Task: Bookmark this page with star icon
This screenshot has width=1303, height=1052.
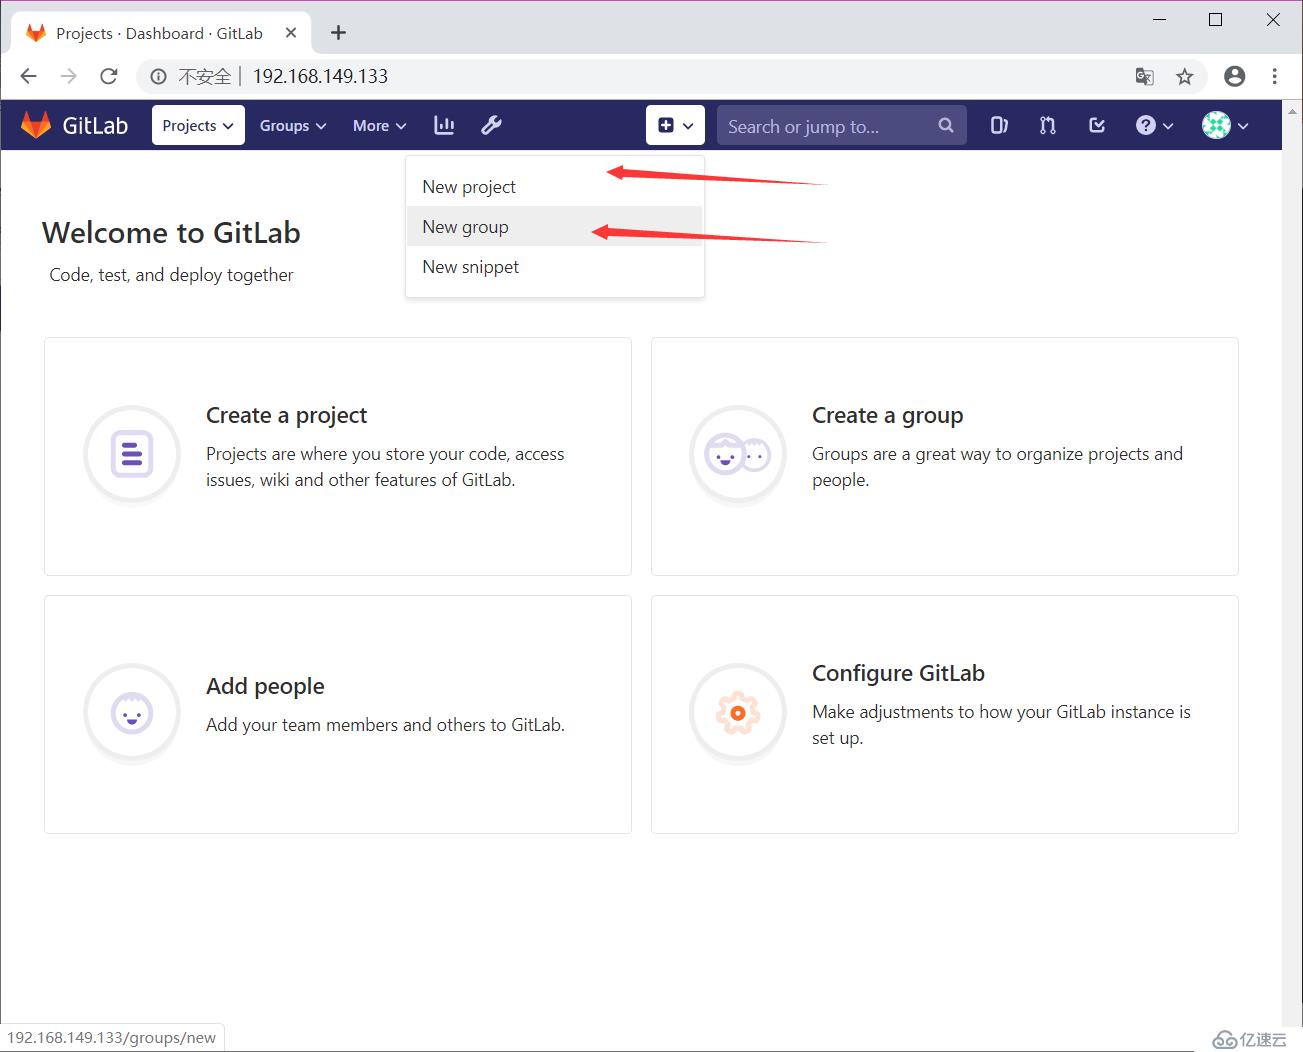Action: pos(1185,76)
